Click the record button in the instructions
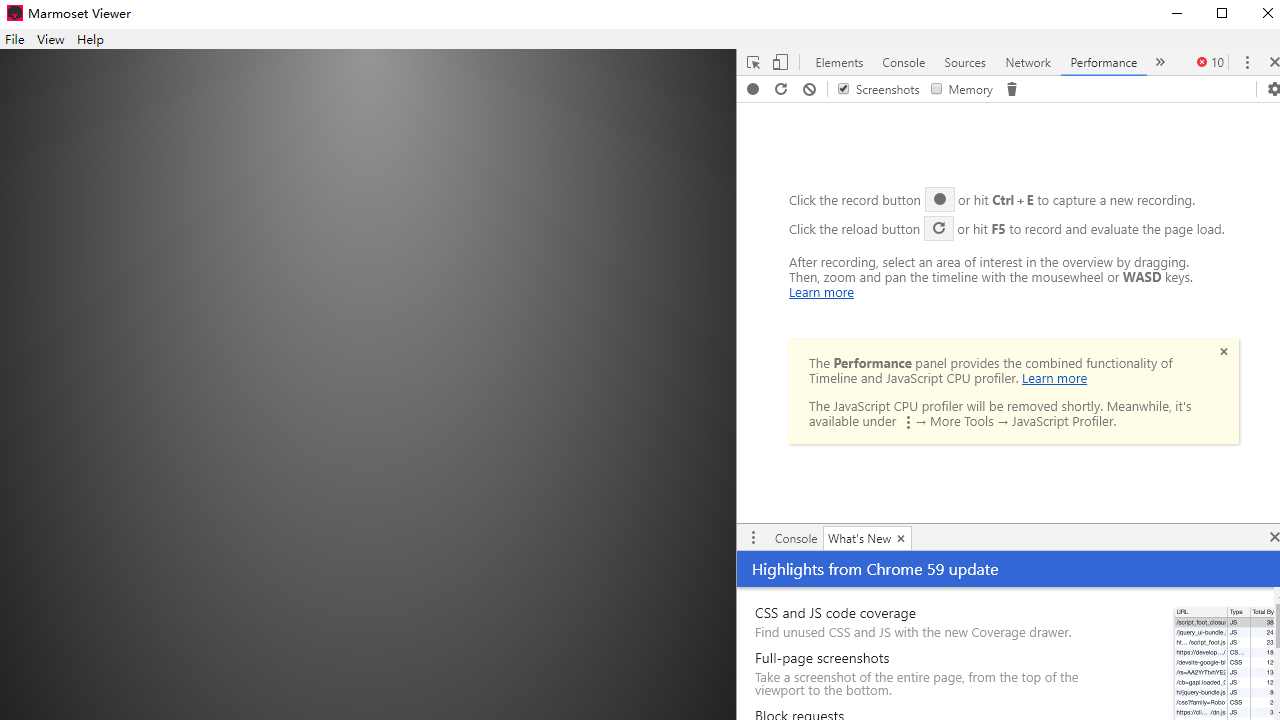 coord(939,200)
